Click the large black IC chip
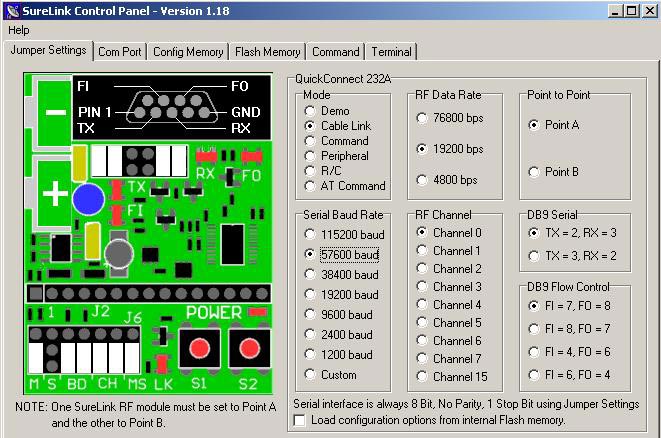The height and width of the screenshot is (438, 661). click(233, 245)
